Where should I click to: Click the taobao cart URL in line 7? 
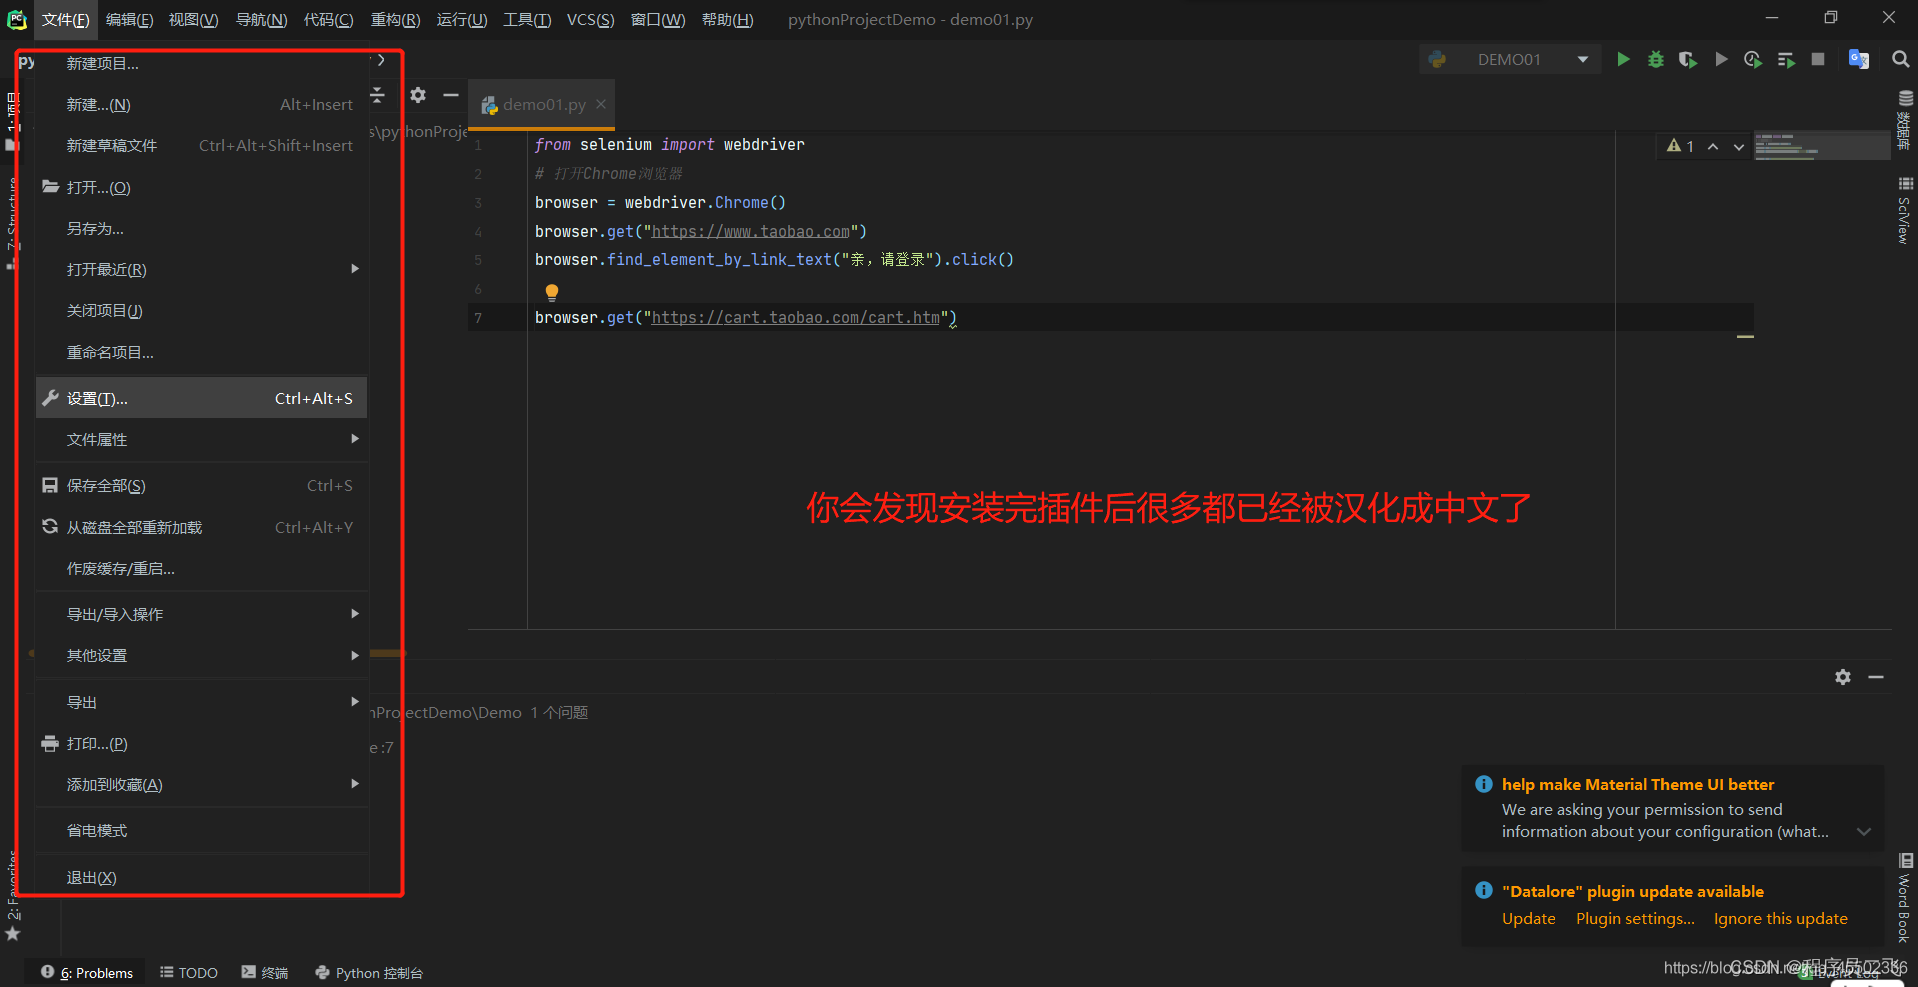coord(796,317)
